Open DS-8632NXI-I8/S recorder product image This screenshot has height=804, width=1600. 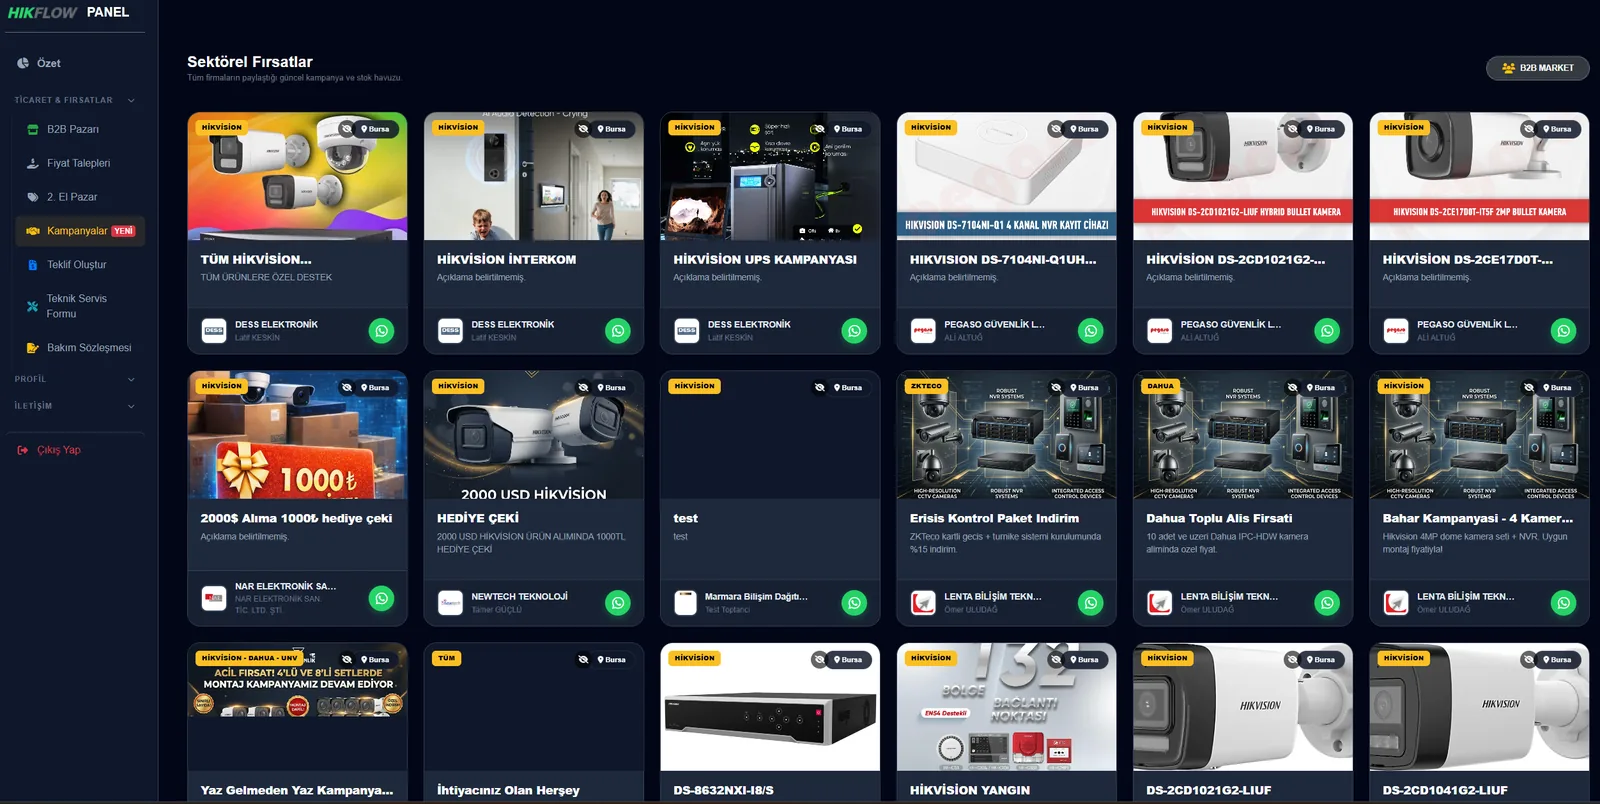(x=770, y=707)
